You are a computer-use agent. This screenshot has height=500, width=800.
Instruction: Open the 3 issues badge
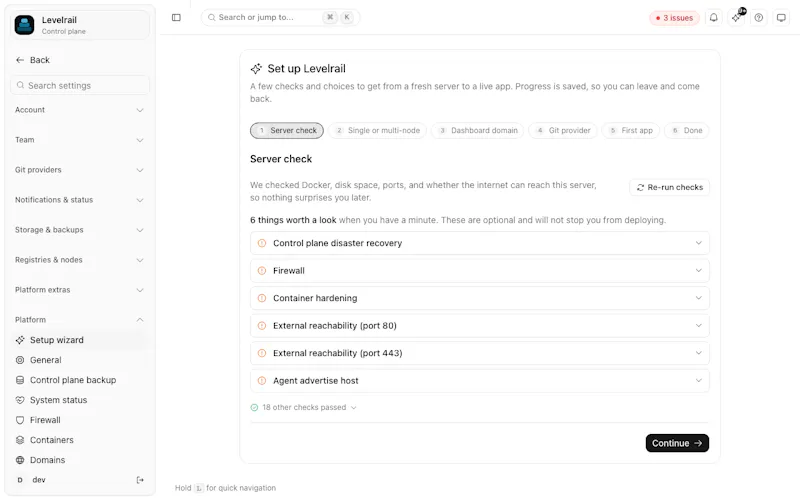674,18
